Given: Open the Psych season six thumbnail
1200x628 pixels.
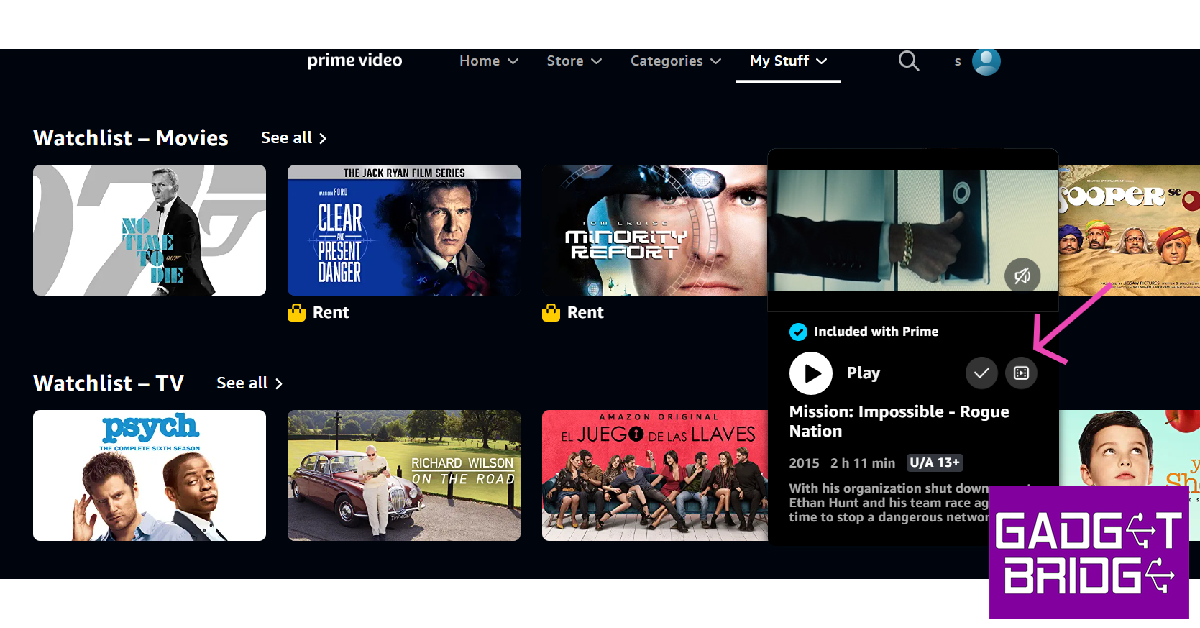Looking at the screenshot, I should click(150, 475).
